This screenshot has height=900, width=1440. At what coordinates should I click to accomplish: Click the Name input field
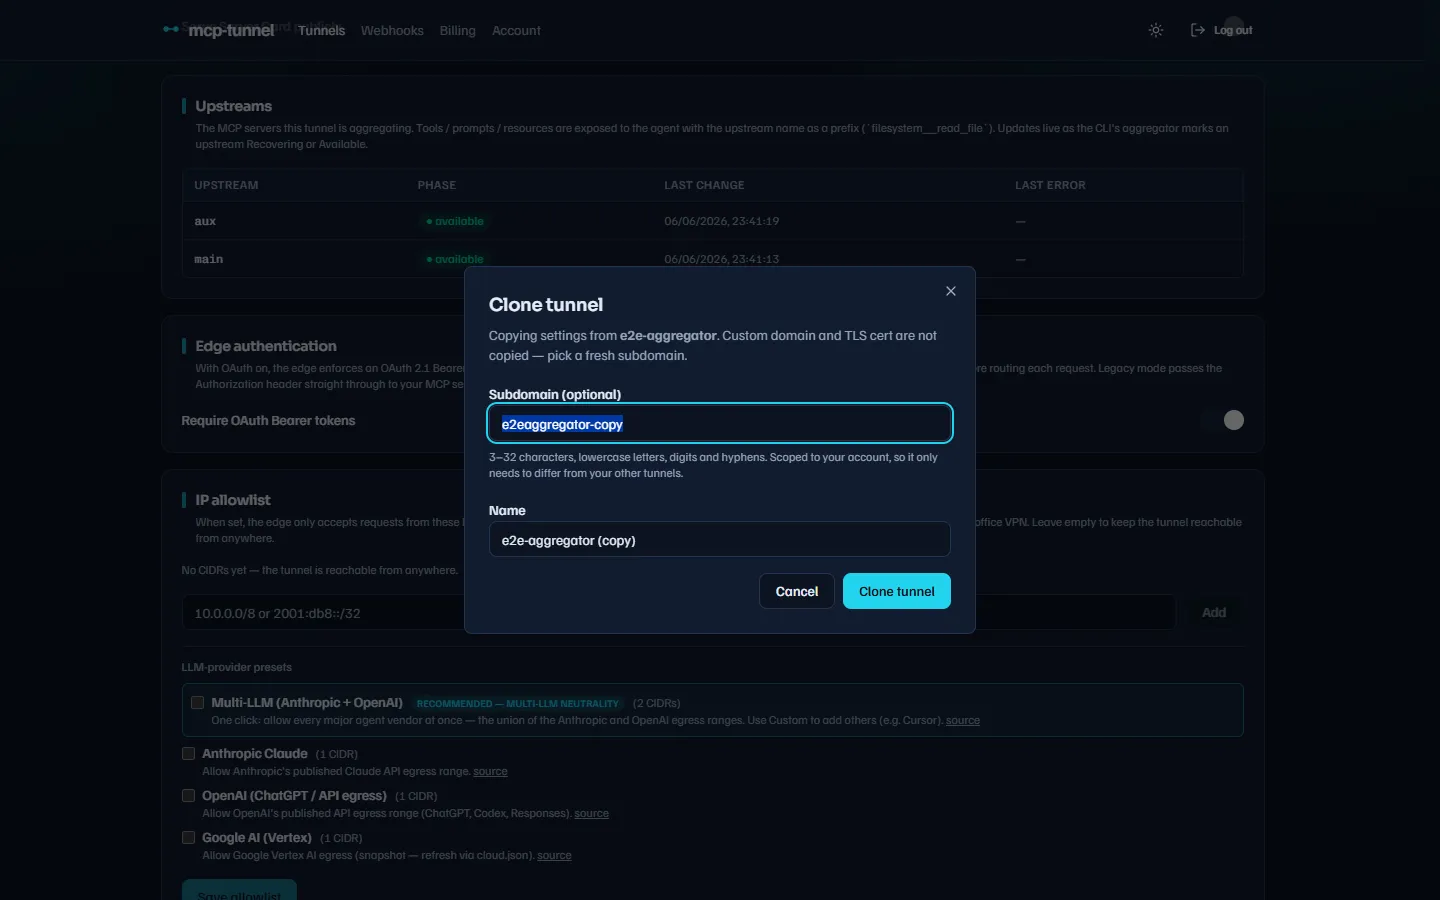[720, 540]
